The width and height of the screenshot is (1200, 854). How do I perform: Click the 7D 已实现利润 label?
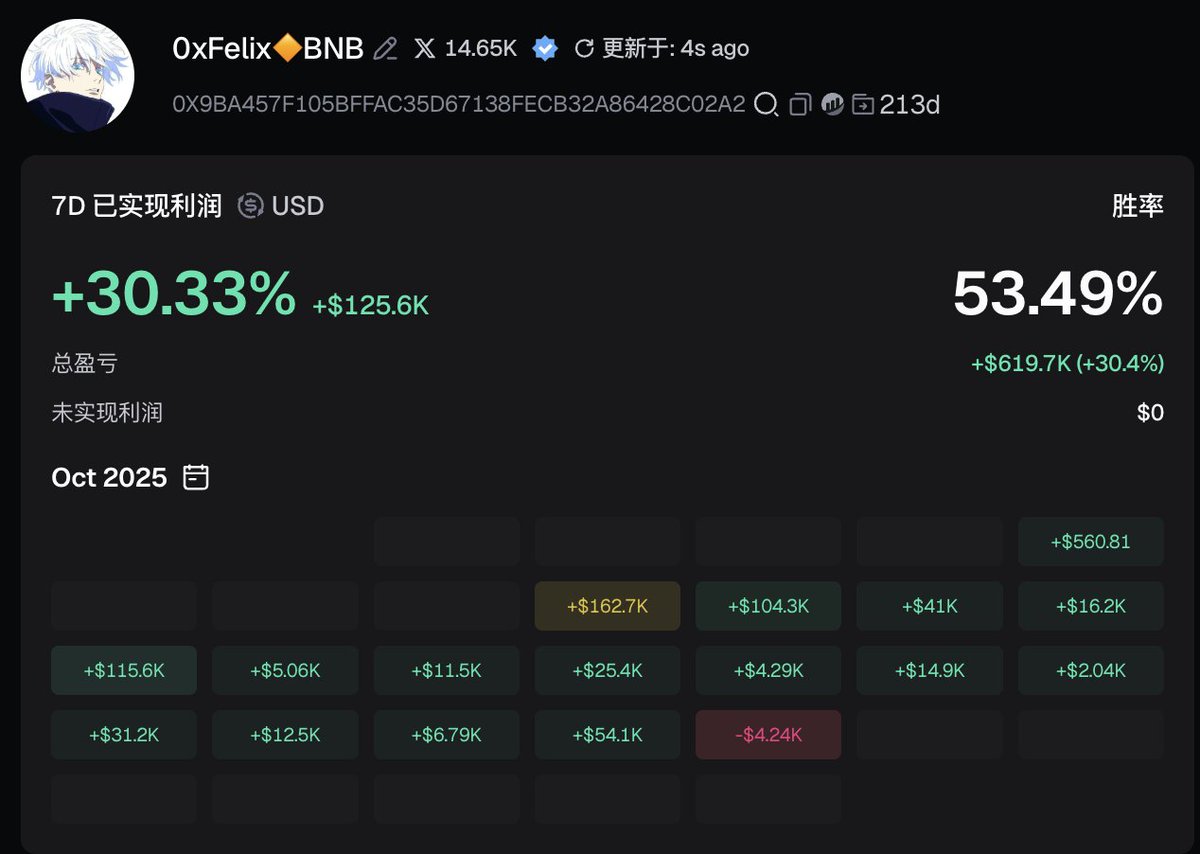(x=137, y=206)
